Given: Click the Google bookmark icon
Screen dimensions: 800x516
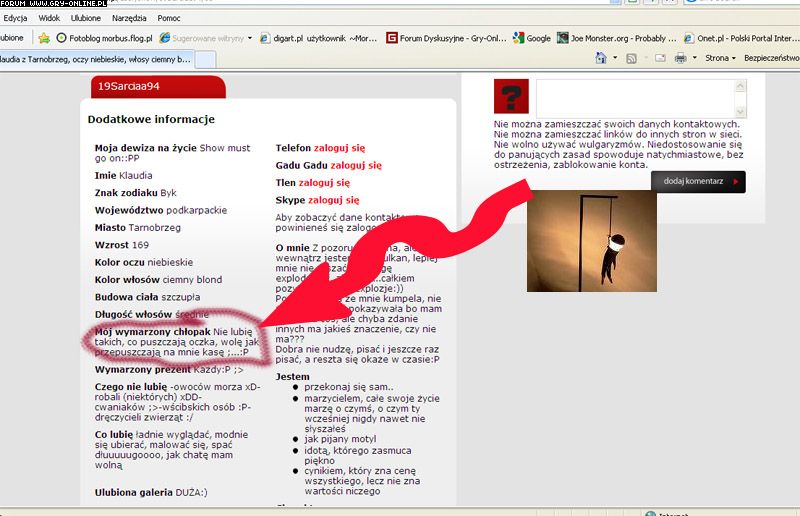Looking at the screenshot, I should (x=518, y=38).
